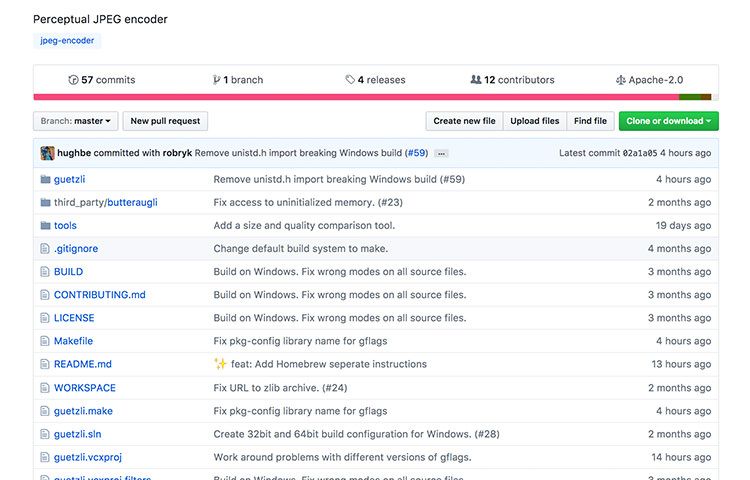Viewport: 750px width, 480px height.
Task: Click the New pull request button
Action: [x=165, y=121]
